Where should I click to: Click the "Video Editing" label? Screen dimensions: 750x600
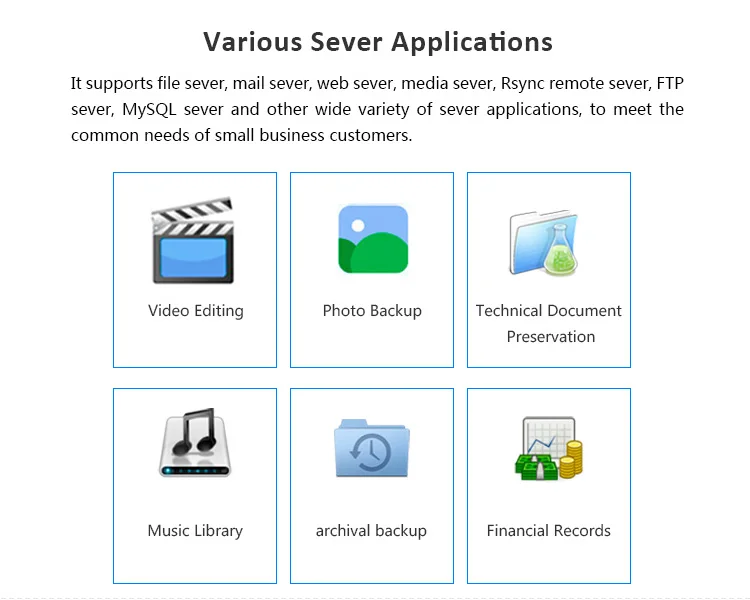[196, 311]
